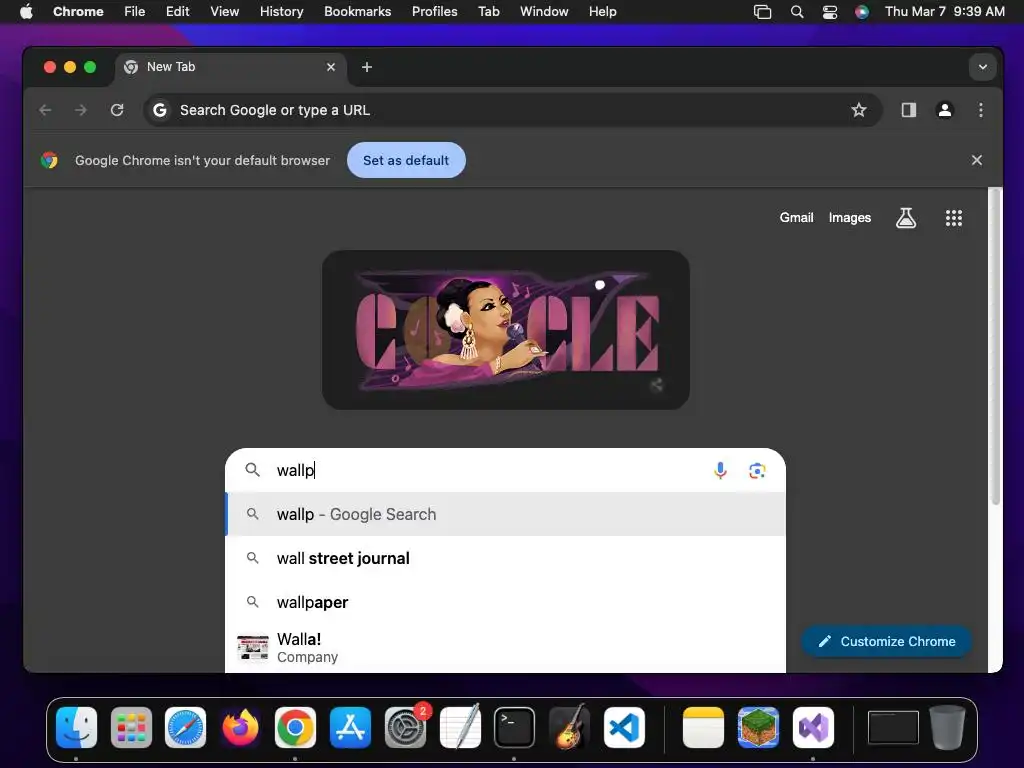
Task: Click the date and time clock
Action: (x=944, y=11)
